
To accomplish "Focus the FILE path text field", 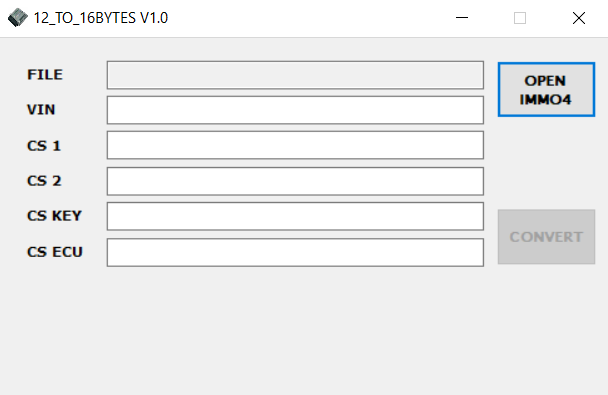I will click(x=295, y=75).
